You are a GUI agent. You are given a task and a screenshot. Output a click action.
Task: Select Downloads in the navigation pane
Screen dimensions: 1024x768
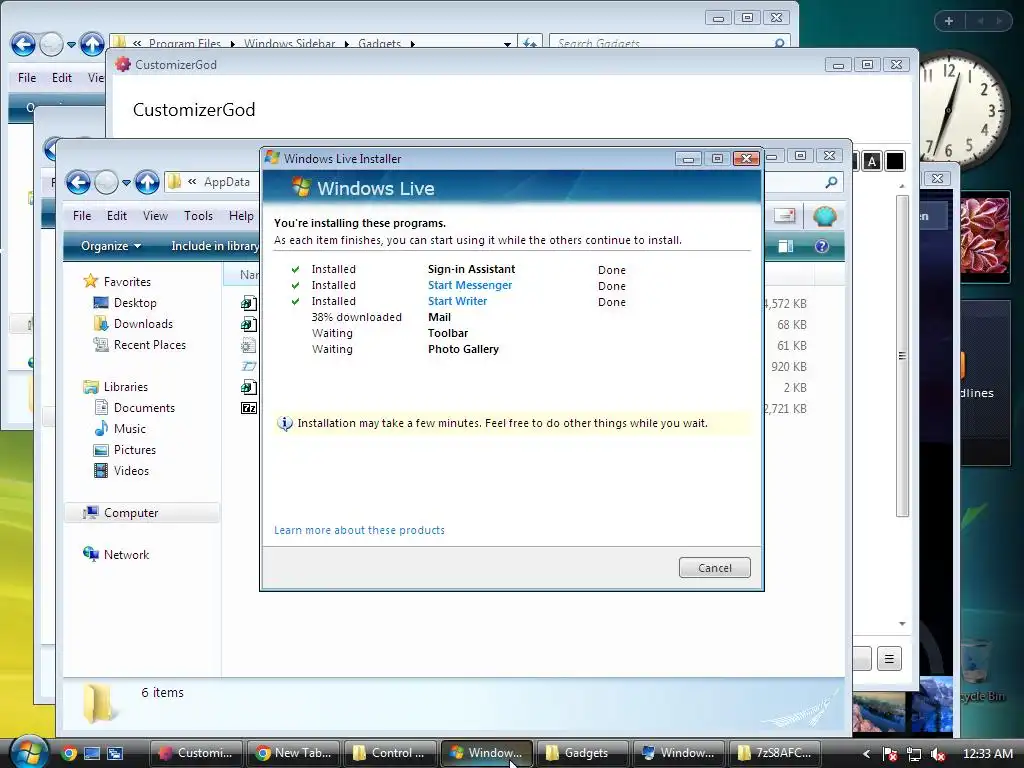click(x=143, y=323)
